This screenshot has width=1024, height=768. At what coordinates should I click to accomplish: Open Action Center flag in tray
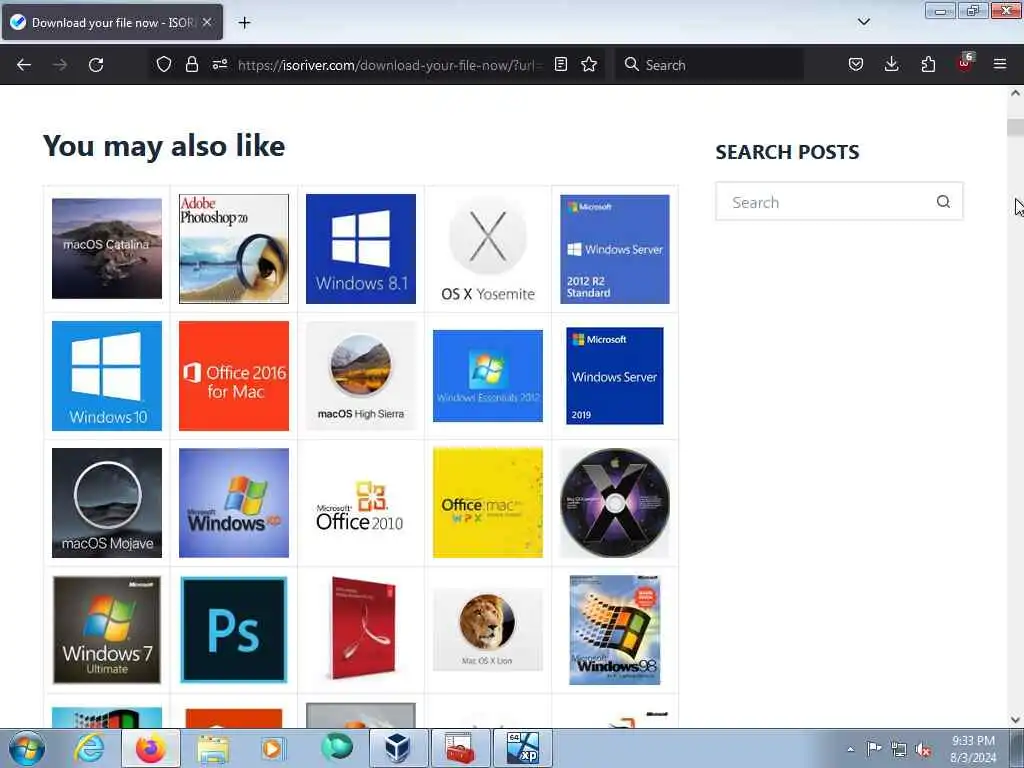874,749
